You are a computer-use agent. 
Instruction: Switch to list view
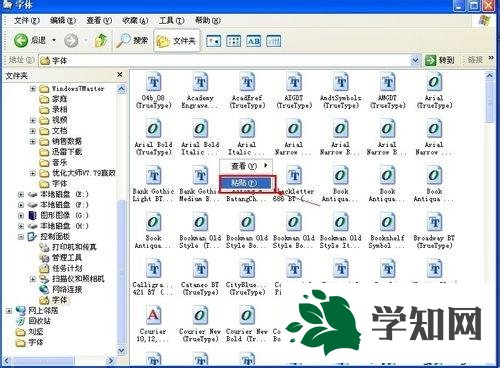(233, 41)
